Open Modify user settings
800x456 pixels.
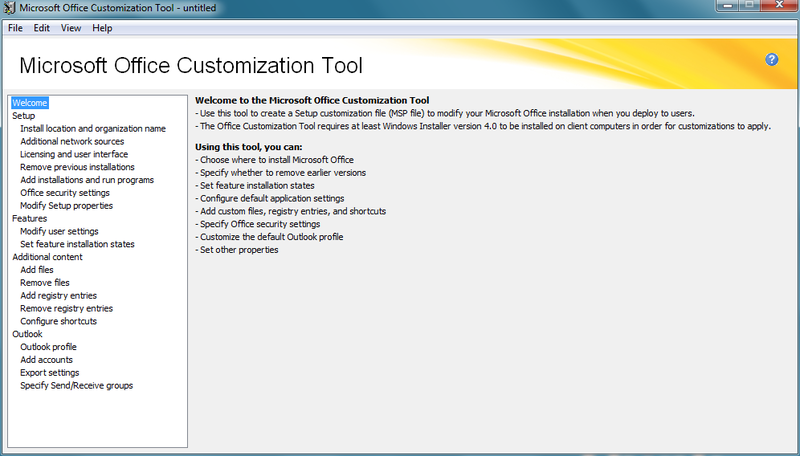click(x=59, y=231)
